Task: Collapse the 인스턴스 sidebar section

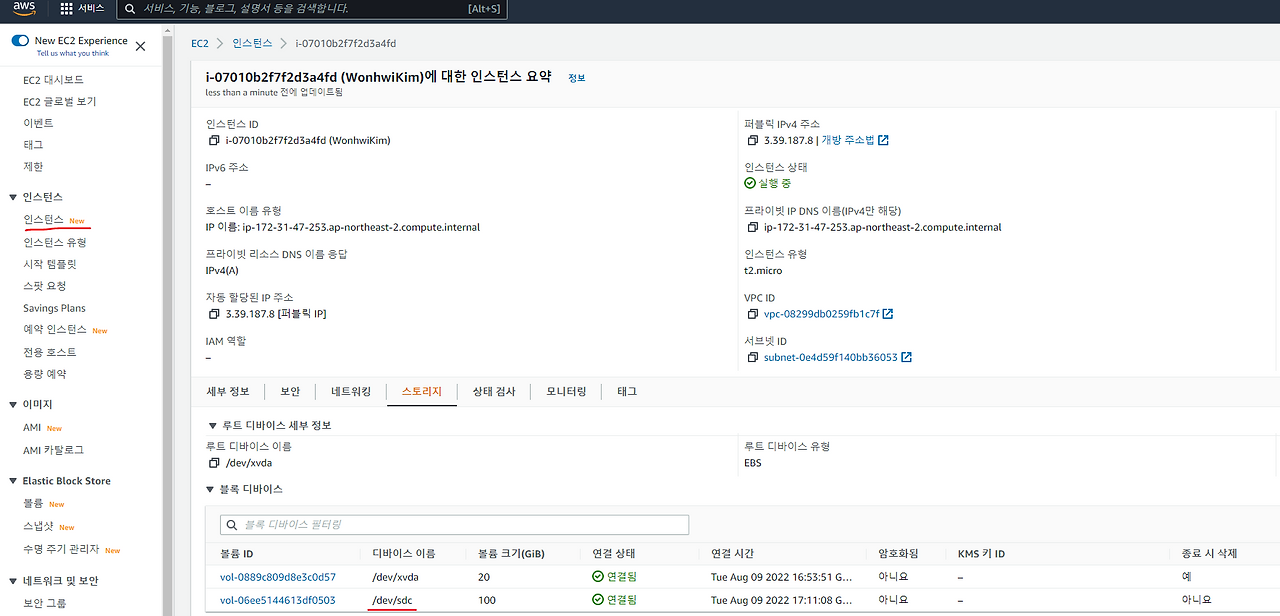Action: [13, 197]
